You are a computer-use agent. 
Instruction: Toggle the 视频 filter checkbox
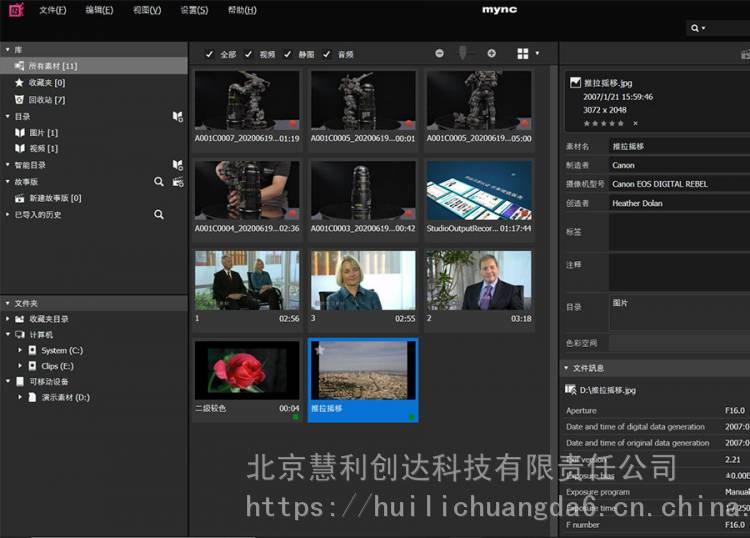coord(249,54)
